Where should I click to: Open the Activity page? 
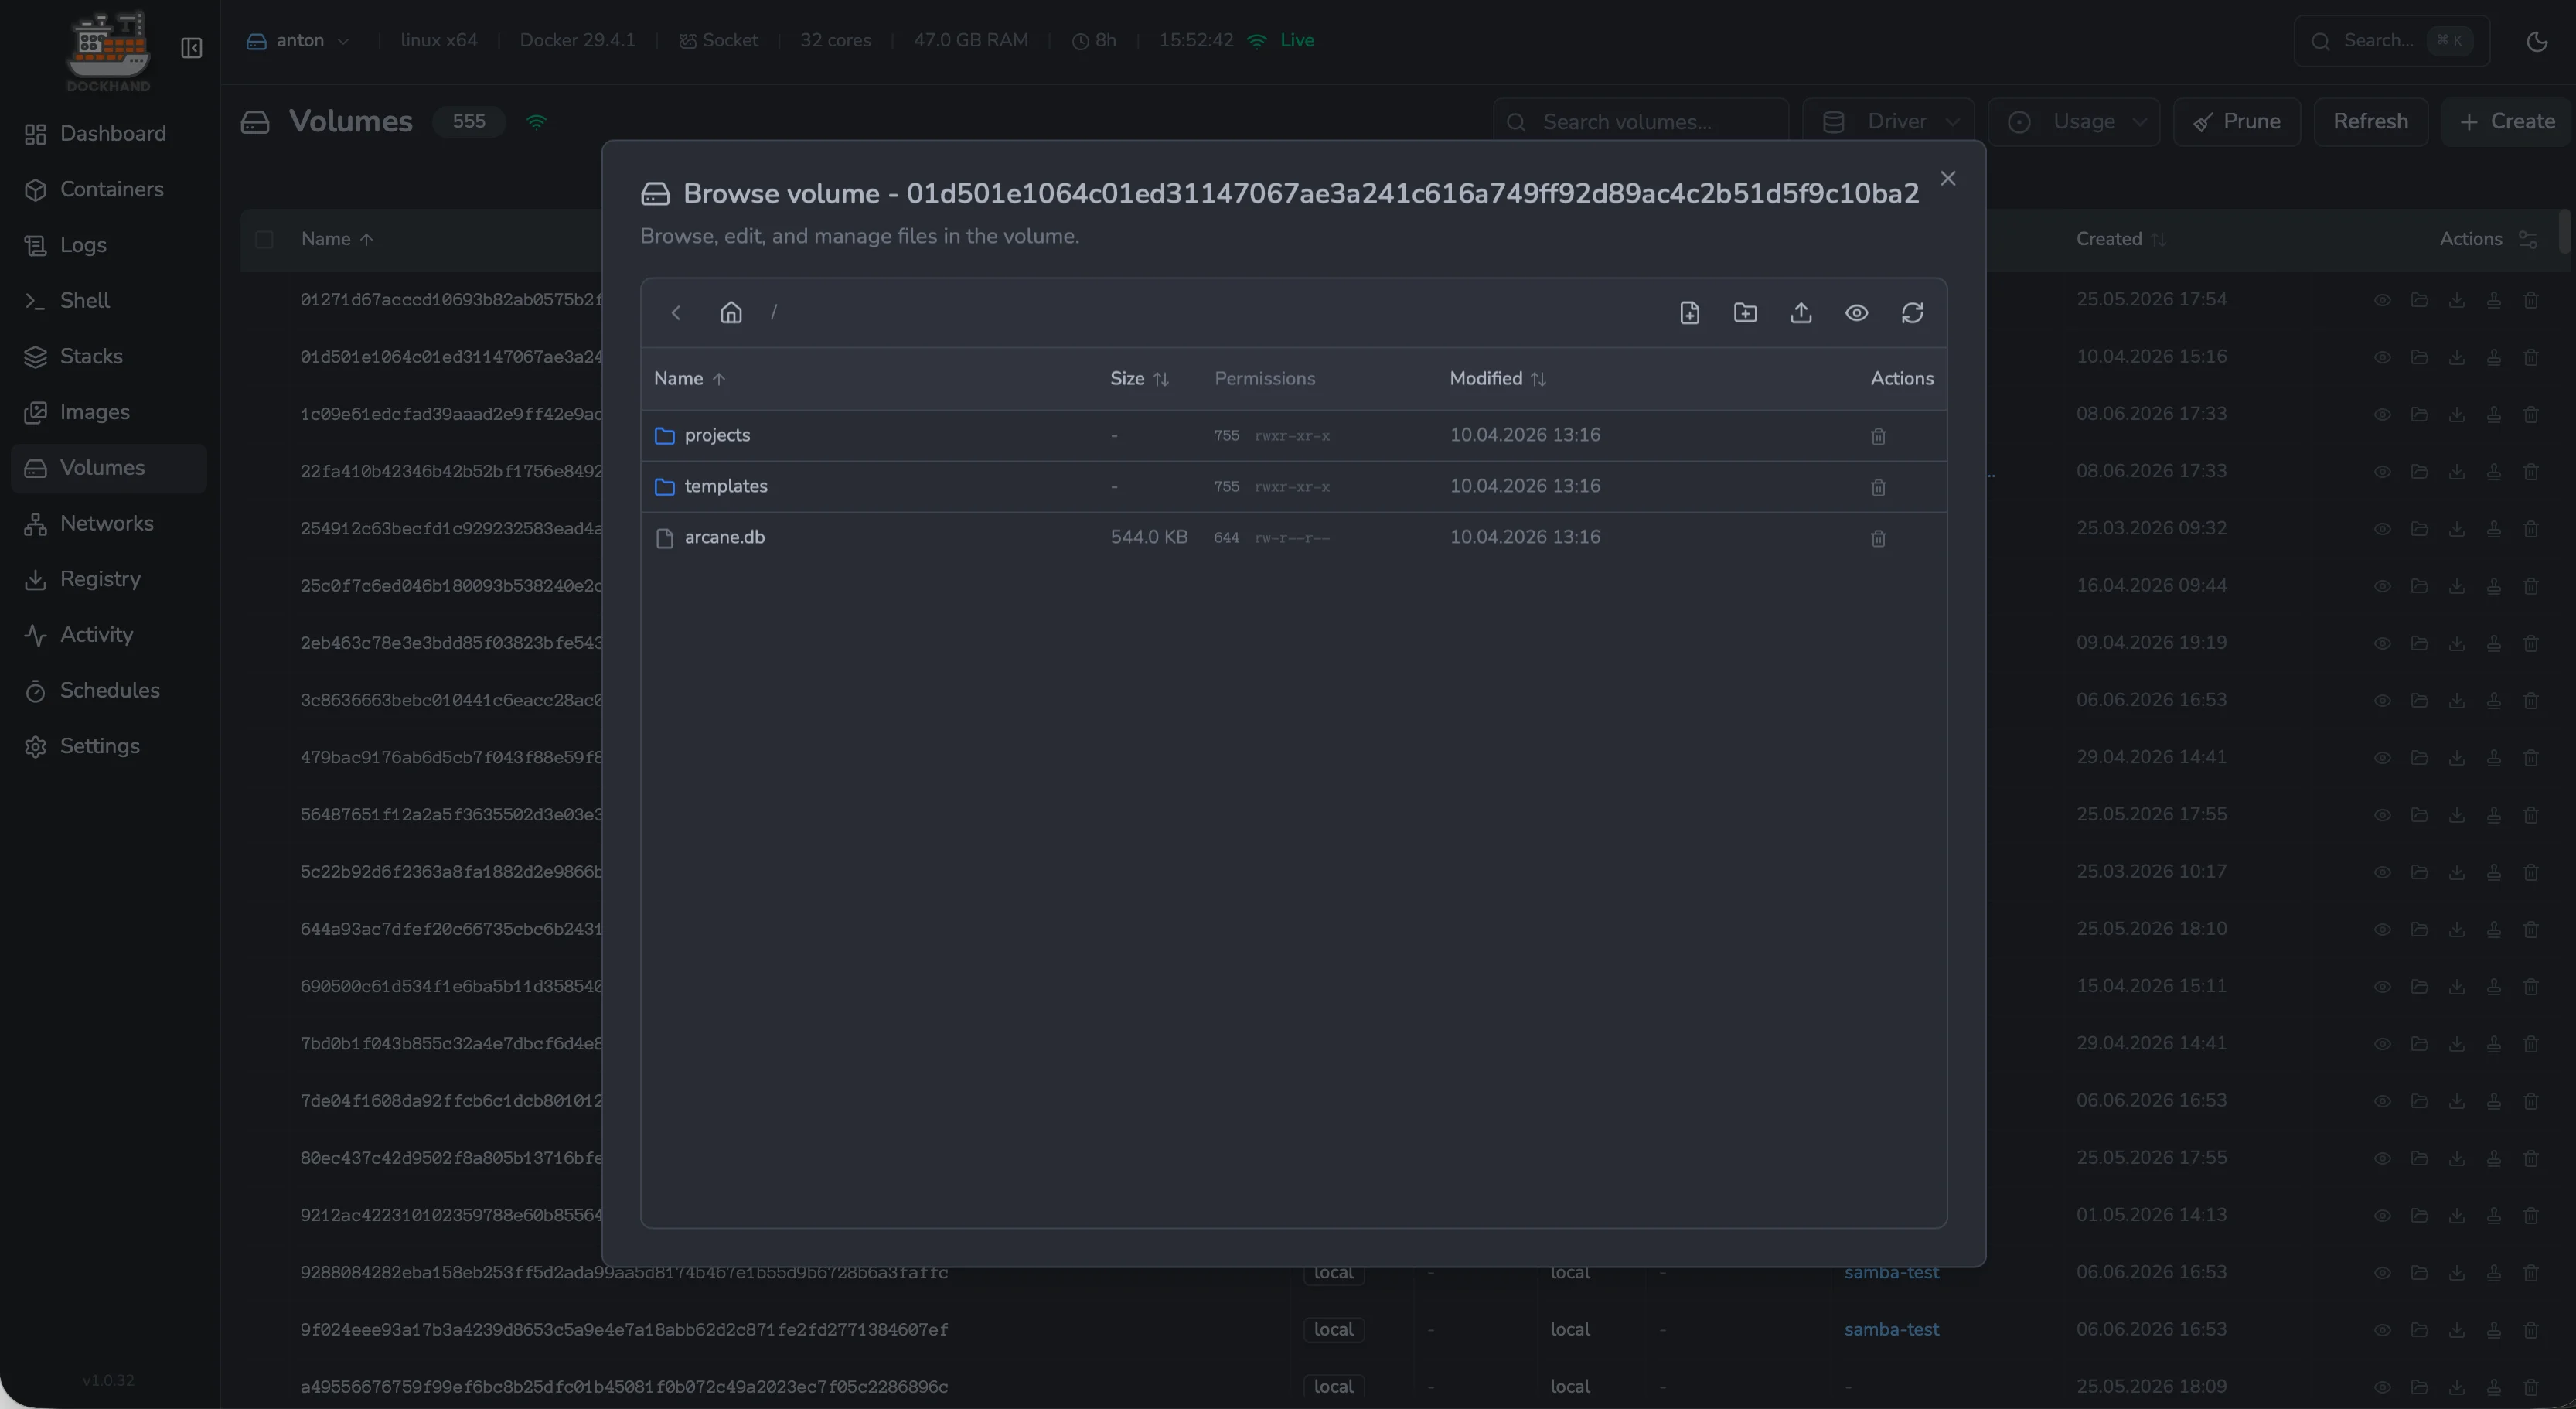point(108,635)
